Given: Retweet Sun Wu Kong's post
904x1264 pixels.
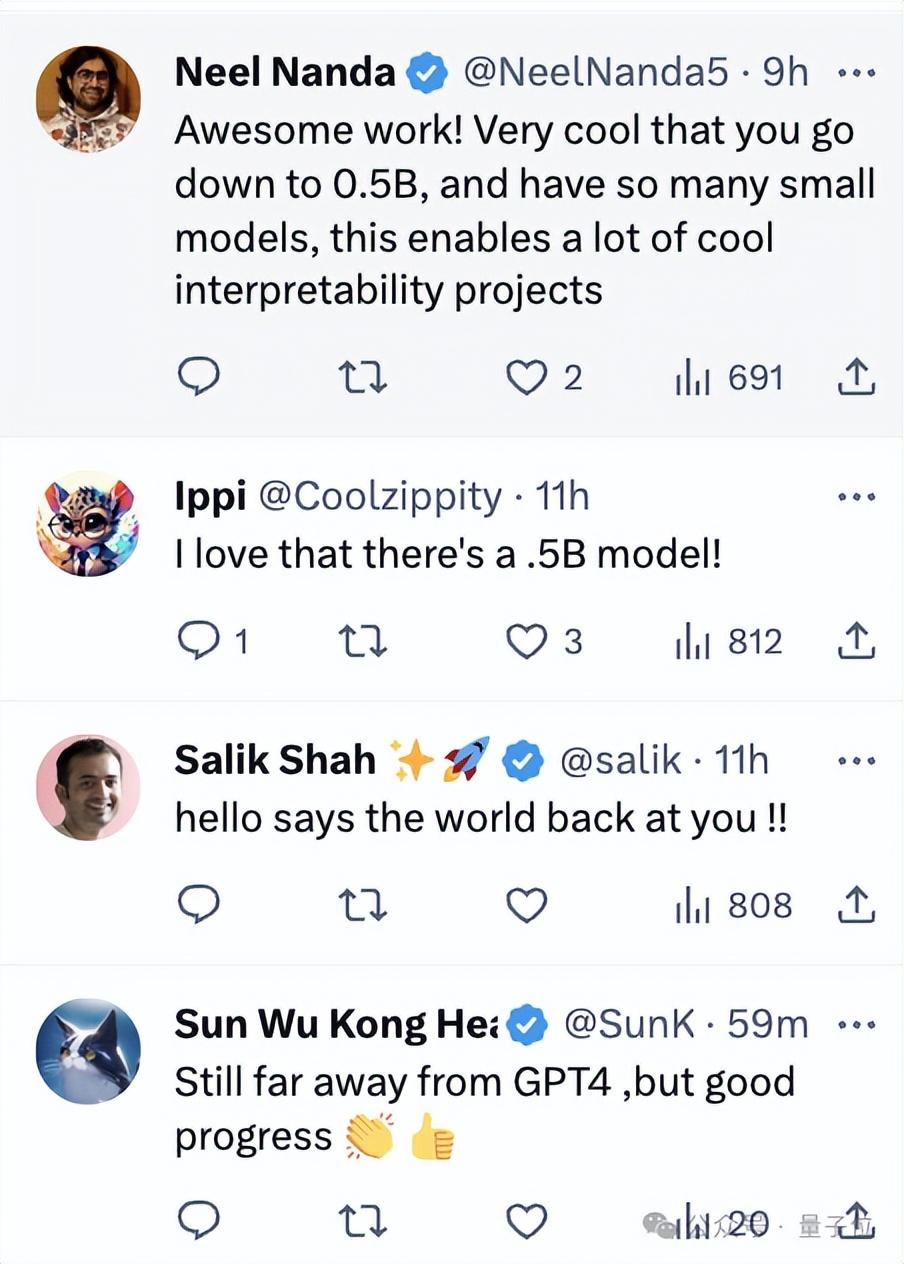Looking at the screenshot, I should [363, 1221].
